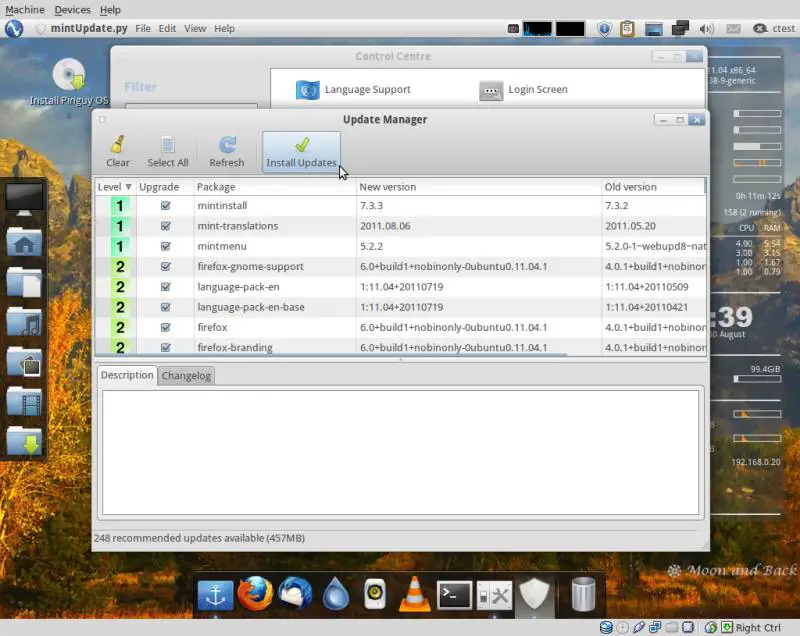Image resolution: width=800 pixels, height=636 pixels.
Task: Open Install Pinguy OS desktop icon
Action: [x=69, y=82]
